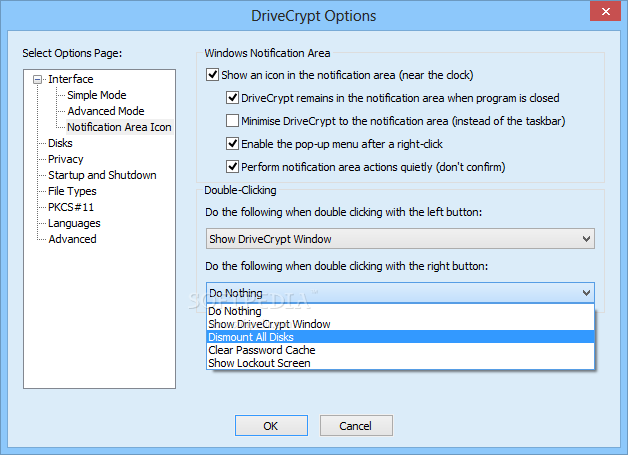This screenshot has width=628, height=455.
Task: Open the left button double-click action dropdown
Action: [x=400, y=239]
